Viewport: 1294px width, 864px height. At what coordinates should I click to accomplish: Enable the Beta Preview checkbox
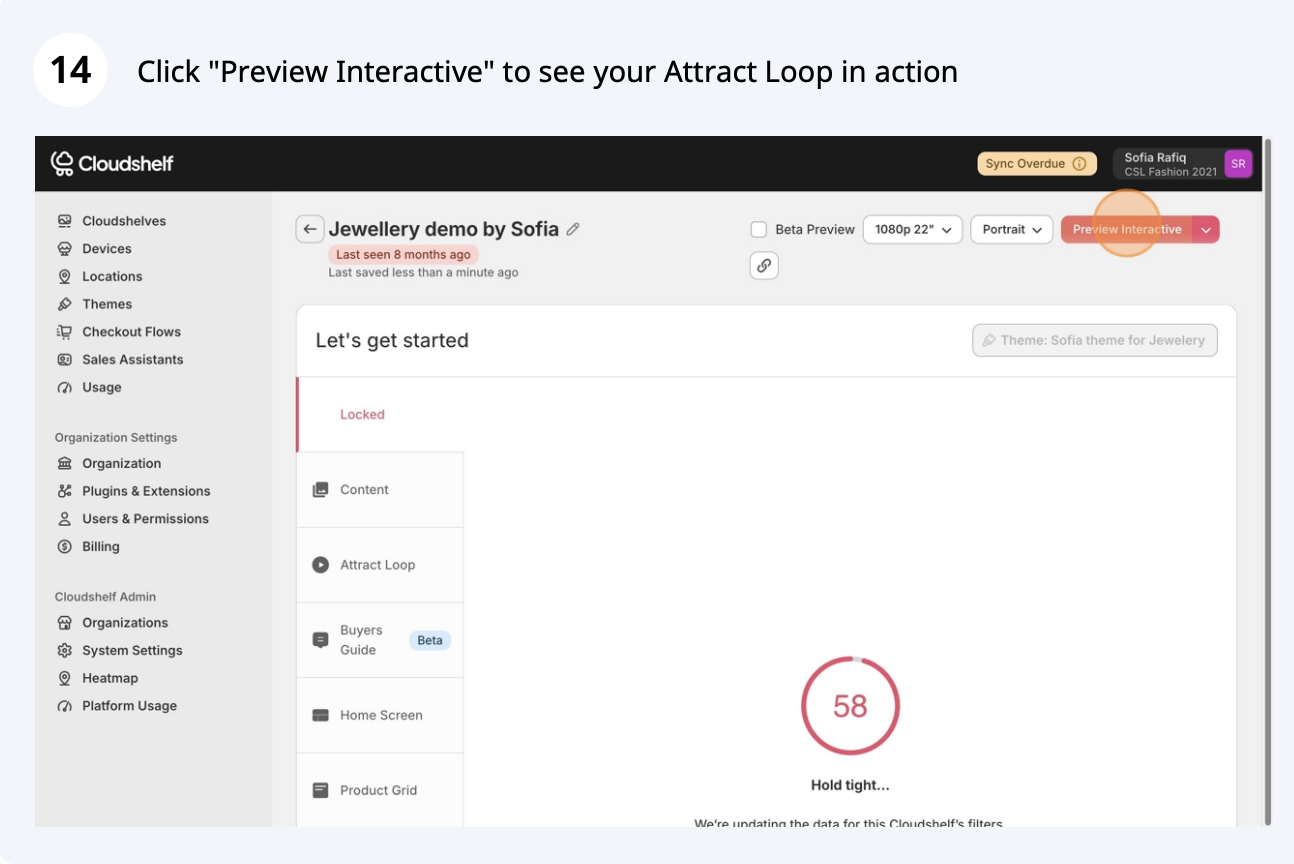759,229
